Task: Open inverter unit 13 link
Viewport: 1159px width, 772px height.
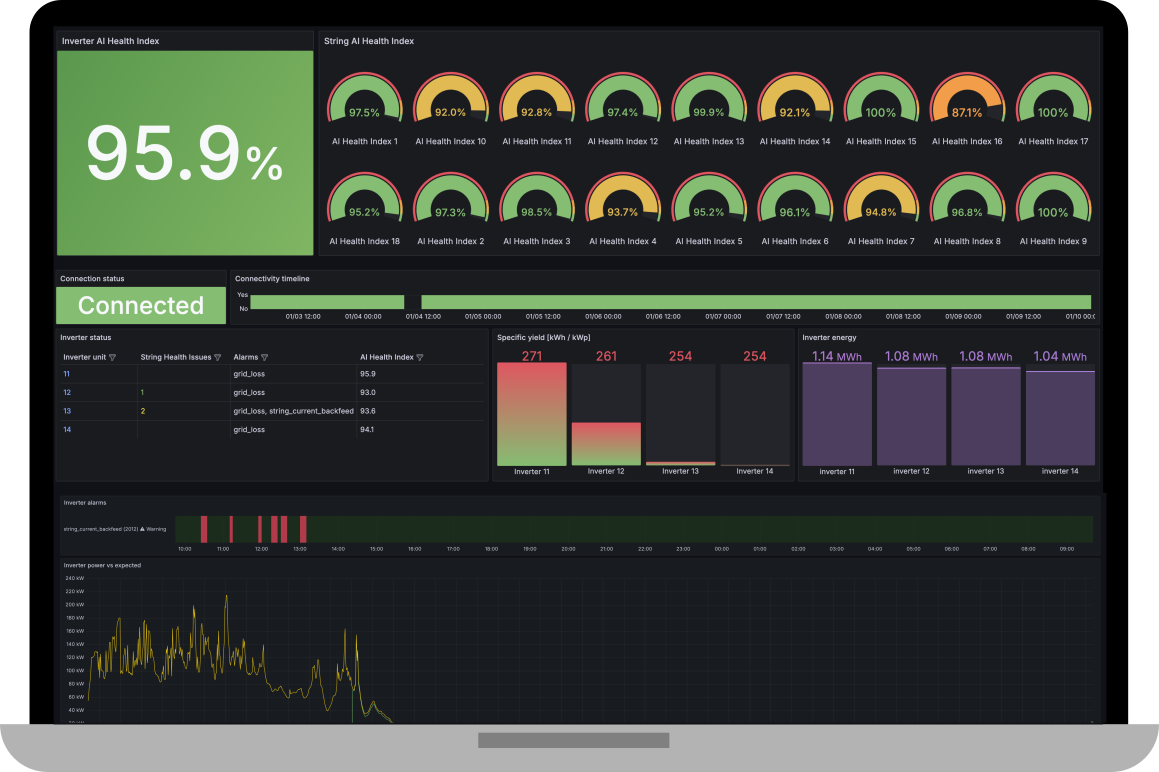Action: coord(67,411)
